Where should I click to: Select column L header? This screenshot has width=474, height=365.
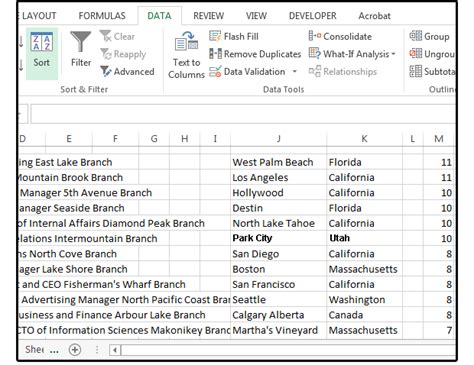point(413,139)
